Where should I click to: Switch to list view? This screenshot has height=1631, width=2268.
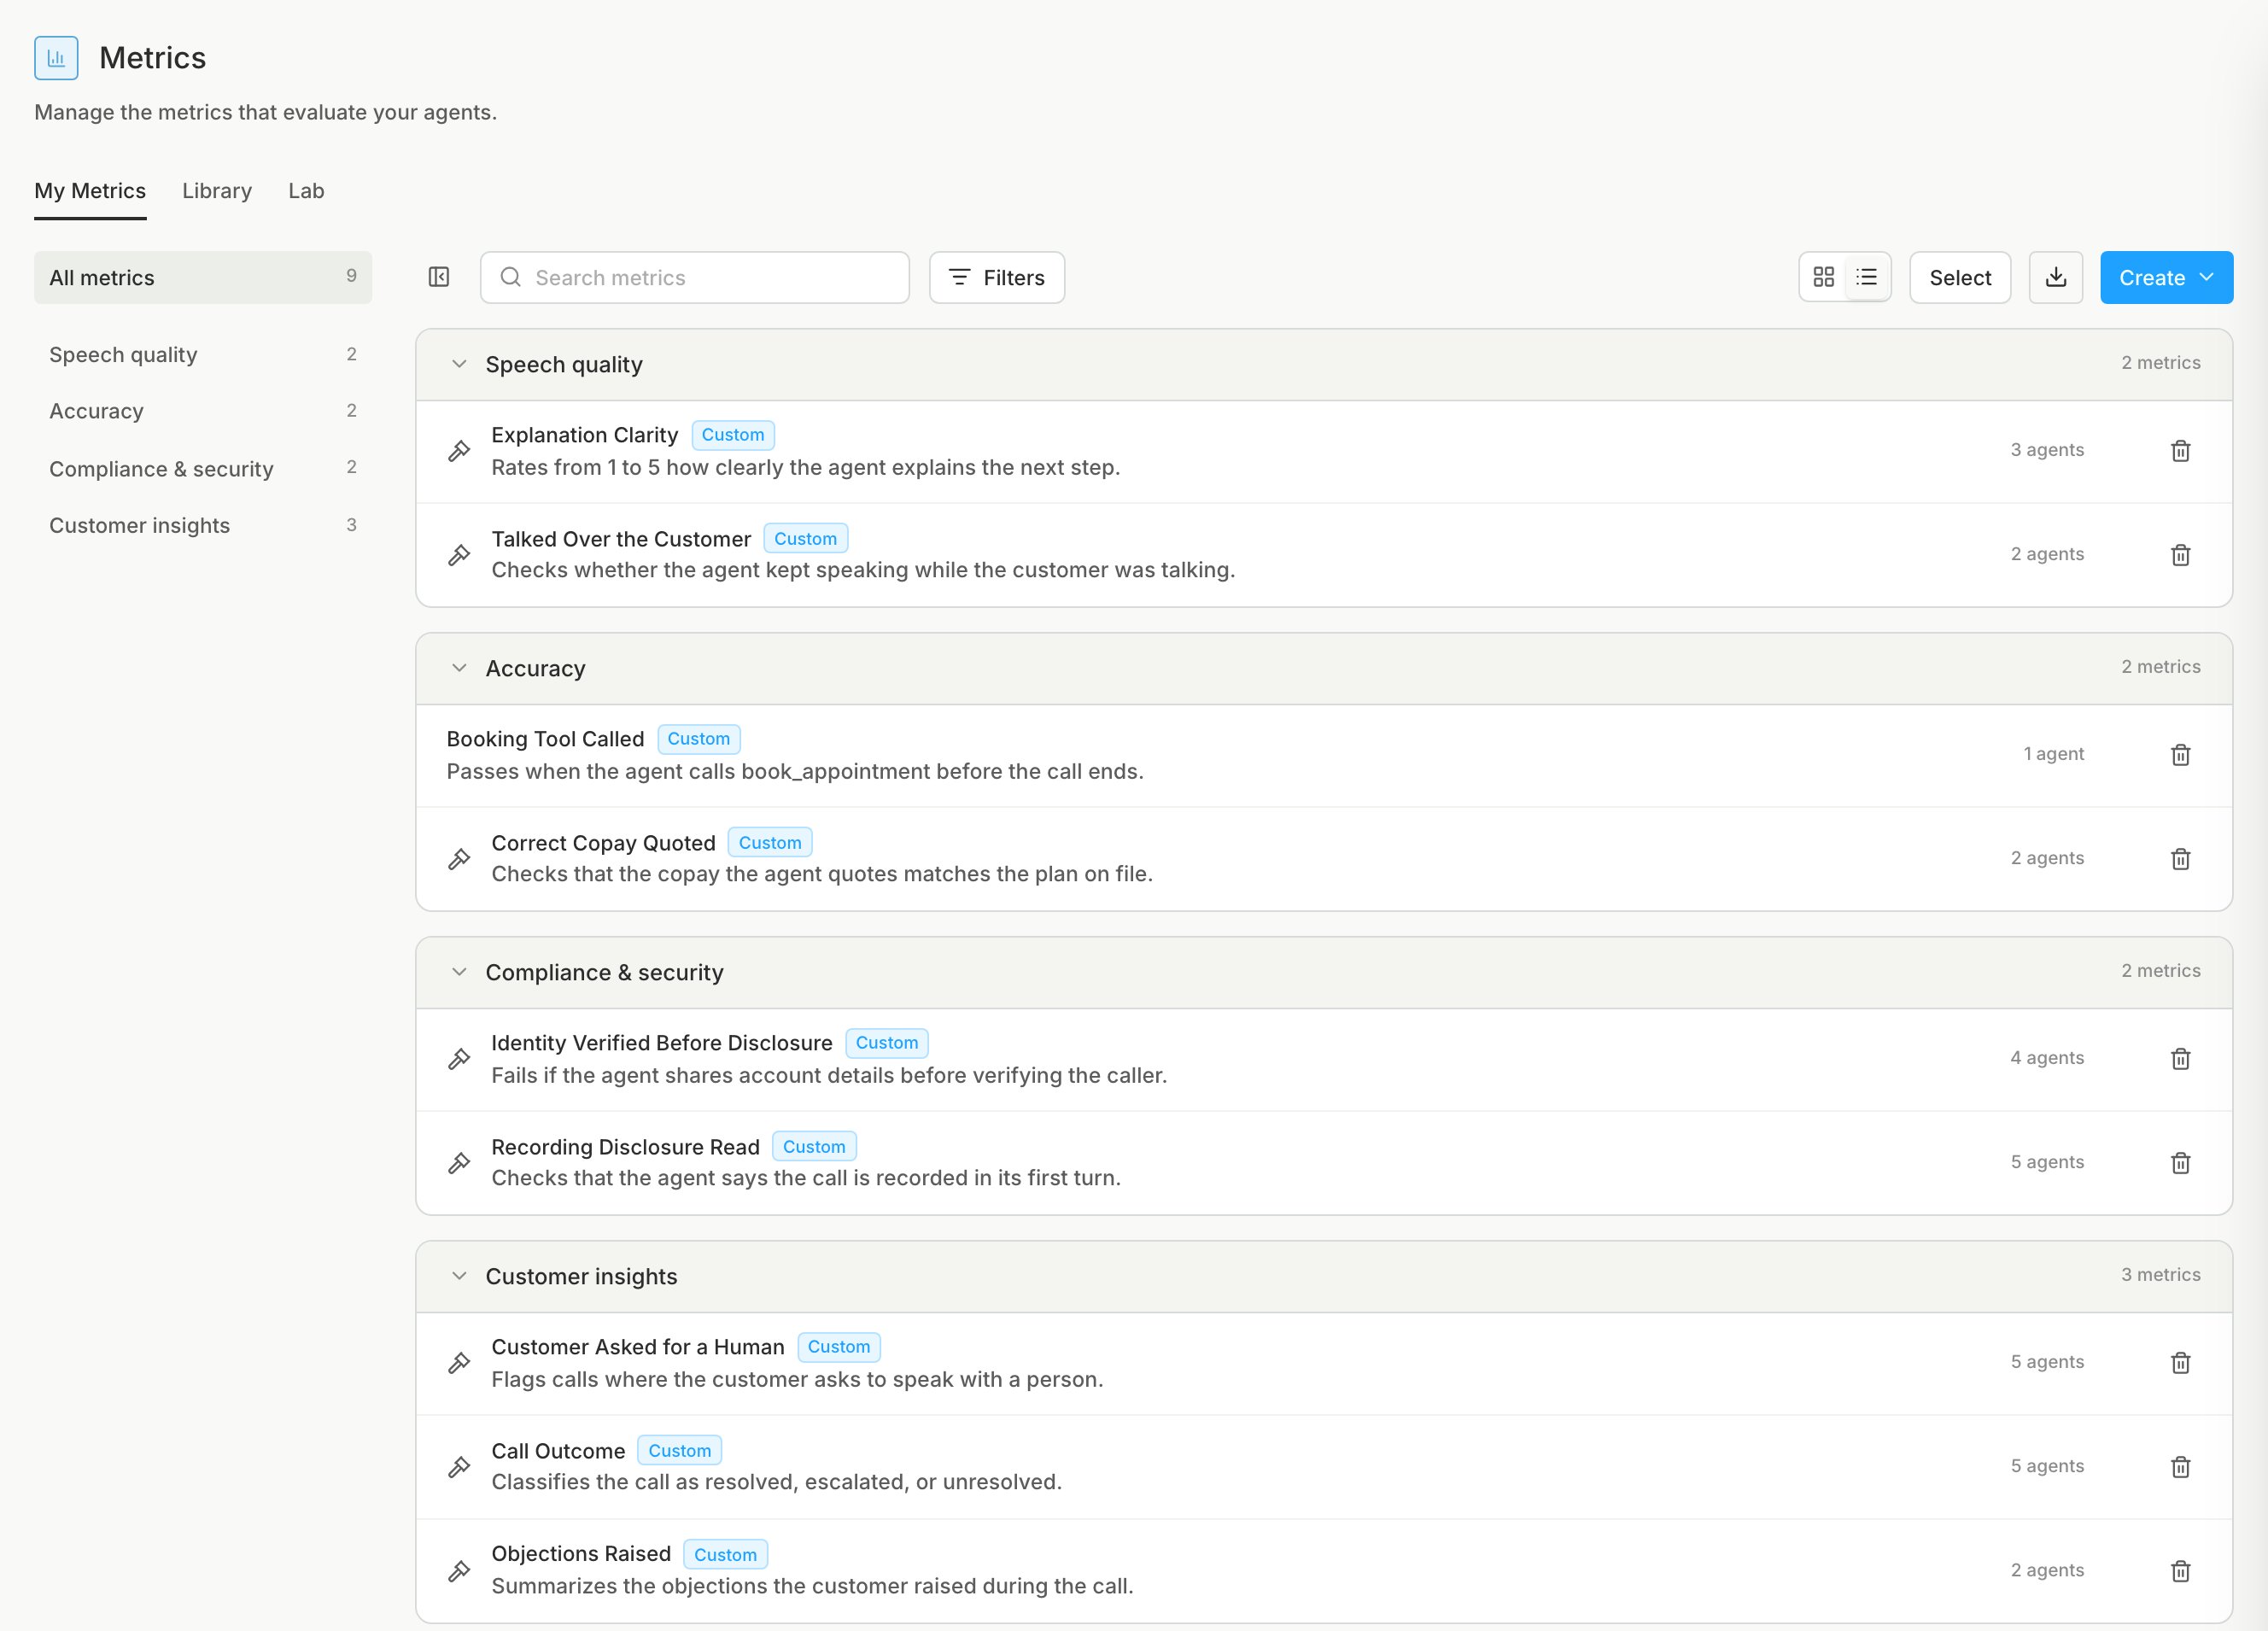1866,277
